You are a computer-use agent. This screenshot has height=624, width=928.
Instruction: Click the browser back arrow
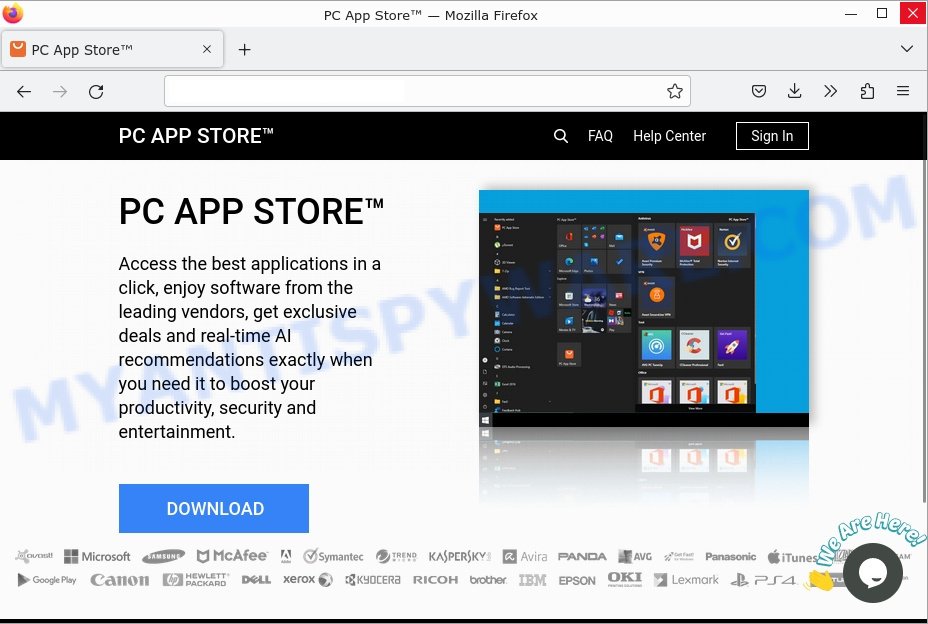24,92
